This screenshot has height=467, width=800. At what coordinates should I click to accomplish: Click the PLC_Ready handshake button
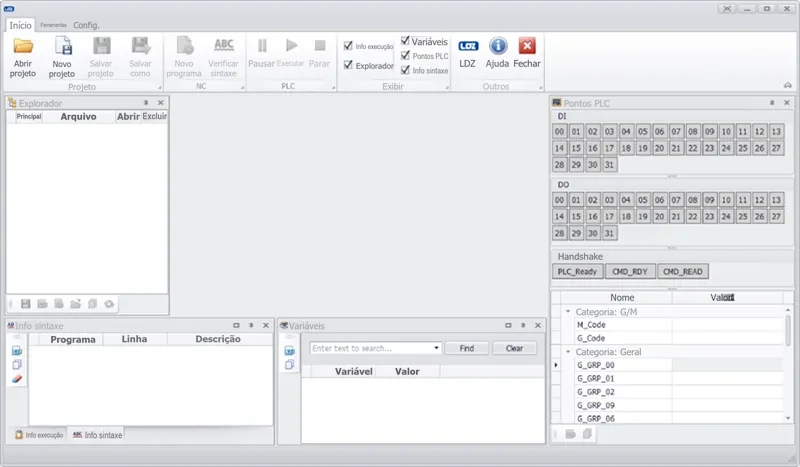coord(577,272)
